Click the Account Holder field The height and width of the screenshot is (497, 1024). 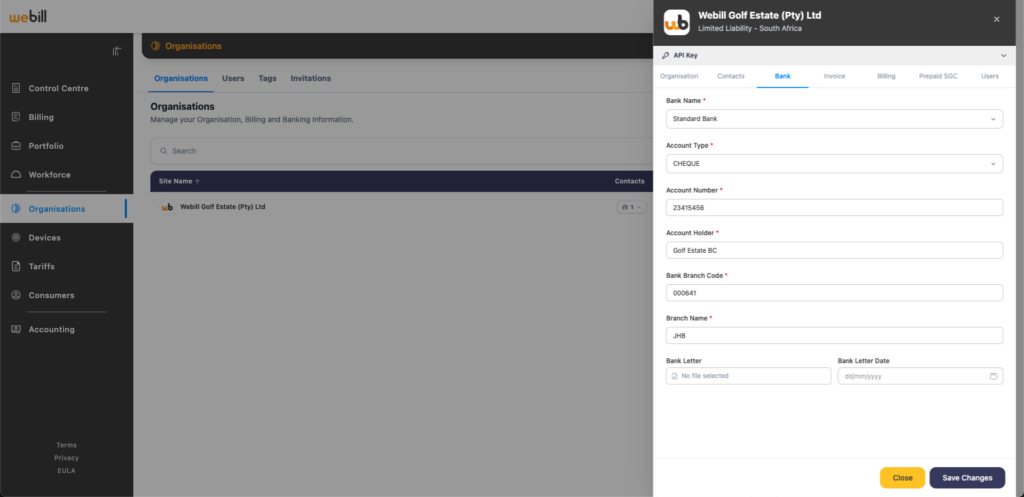click(x=834, y=250)
